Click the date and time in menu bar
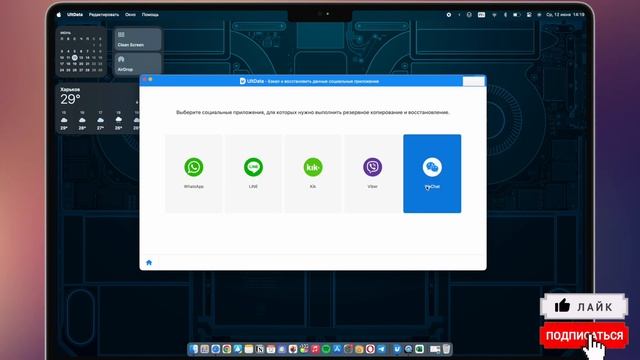The width and height of the screenshot is (640, 360). pos(565,15)
